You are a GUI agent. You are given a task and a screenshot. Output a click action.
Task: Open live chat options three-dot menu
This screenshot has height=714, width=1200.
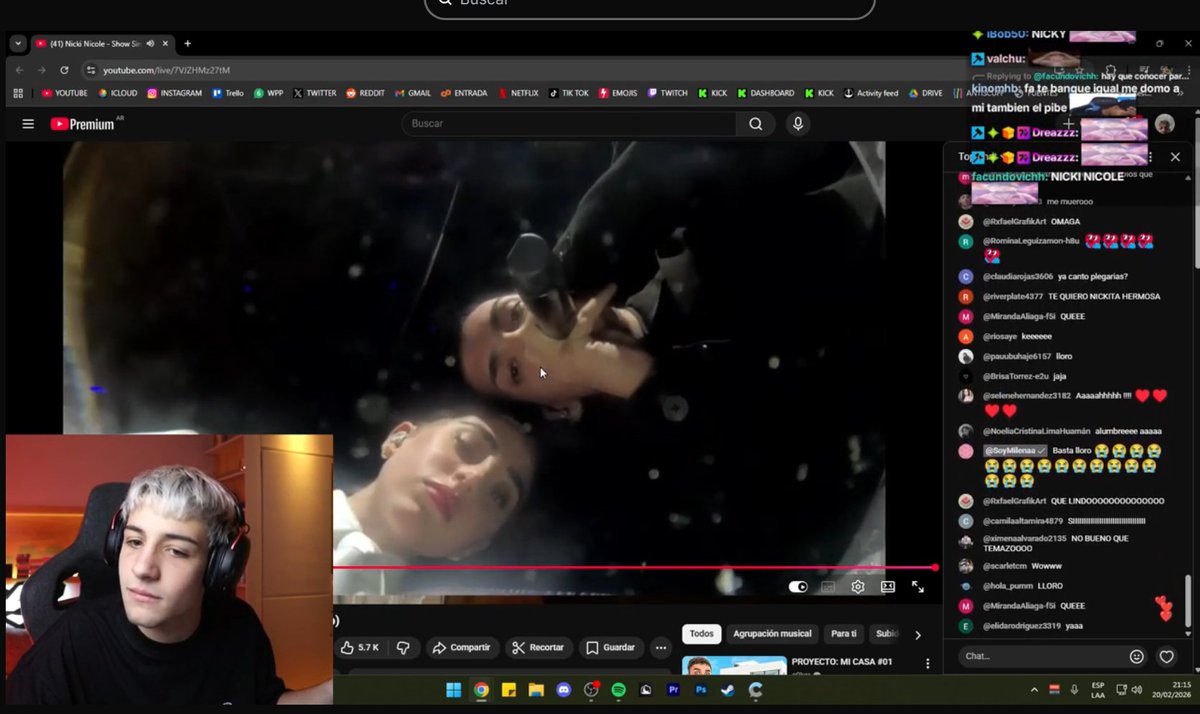1150,157
